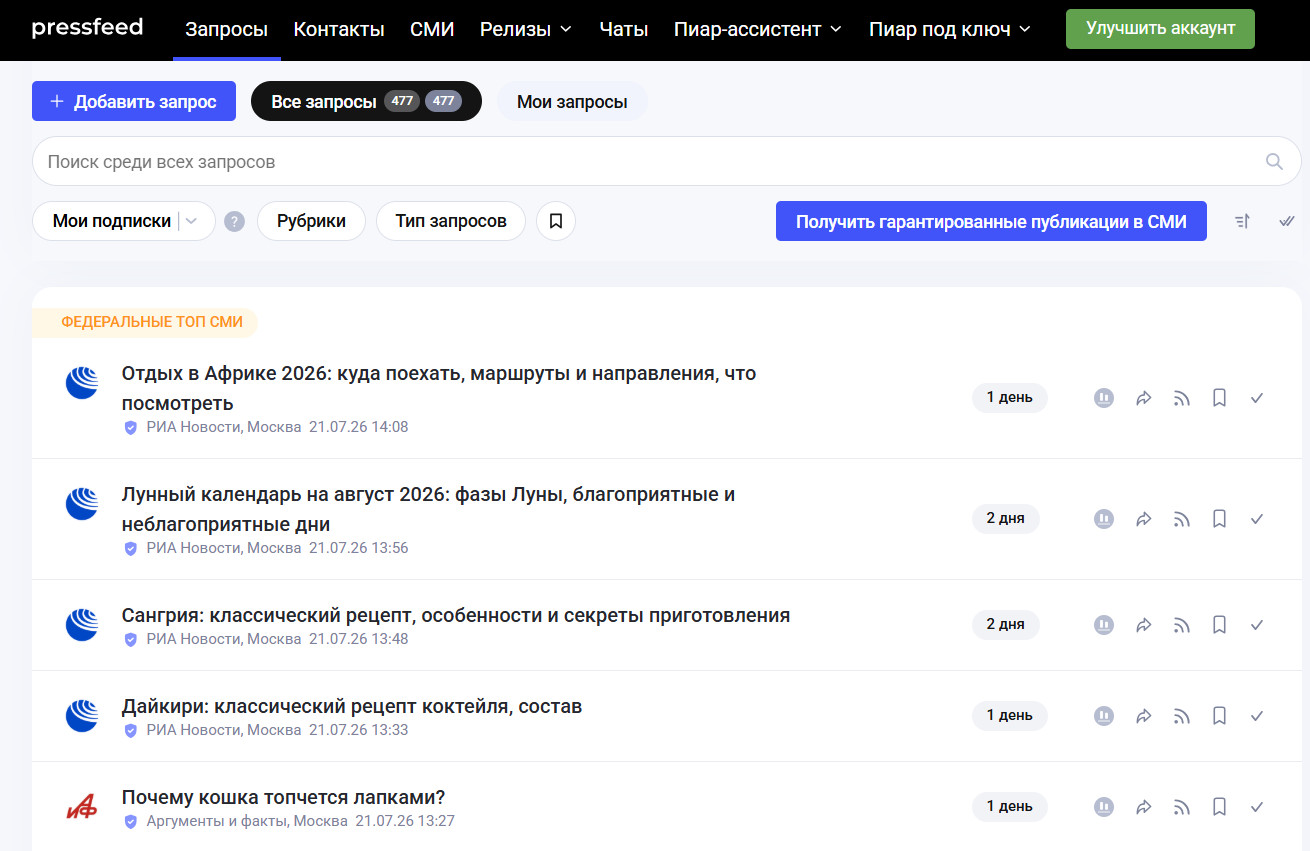Focus the Поиск среди всех запросов field
The image size is (1310, 851).
pos(650,161)
